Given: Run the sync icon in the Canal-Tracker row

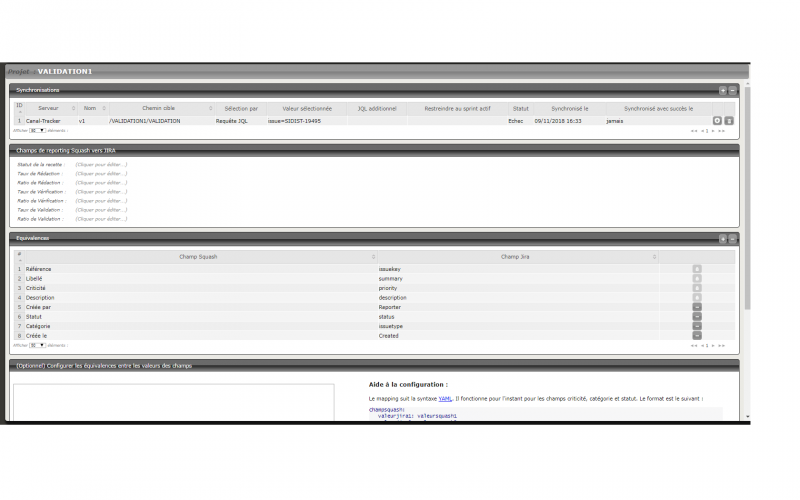Looking at the screenshot, I should coord(717,121).
